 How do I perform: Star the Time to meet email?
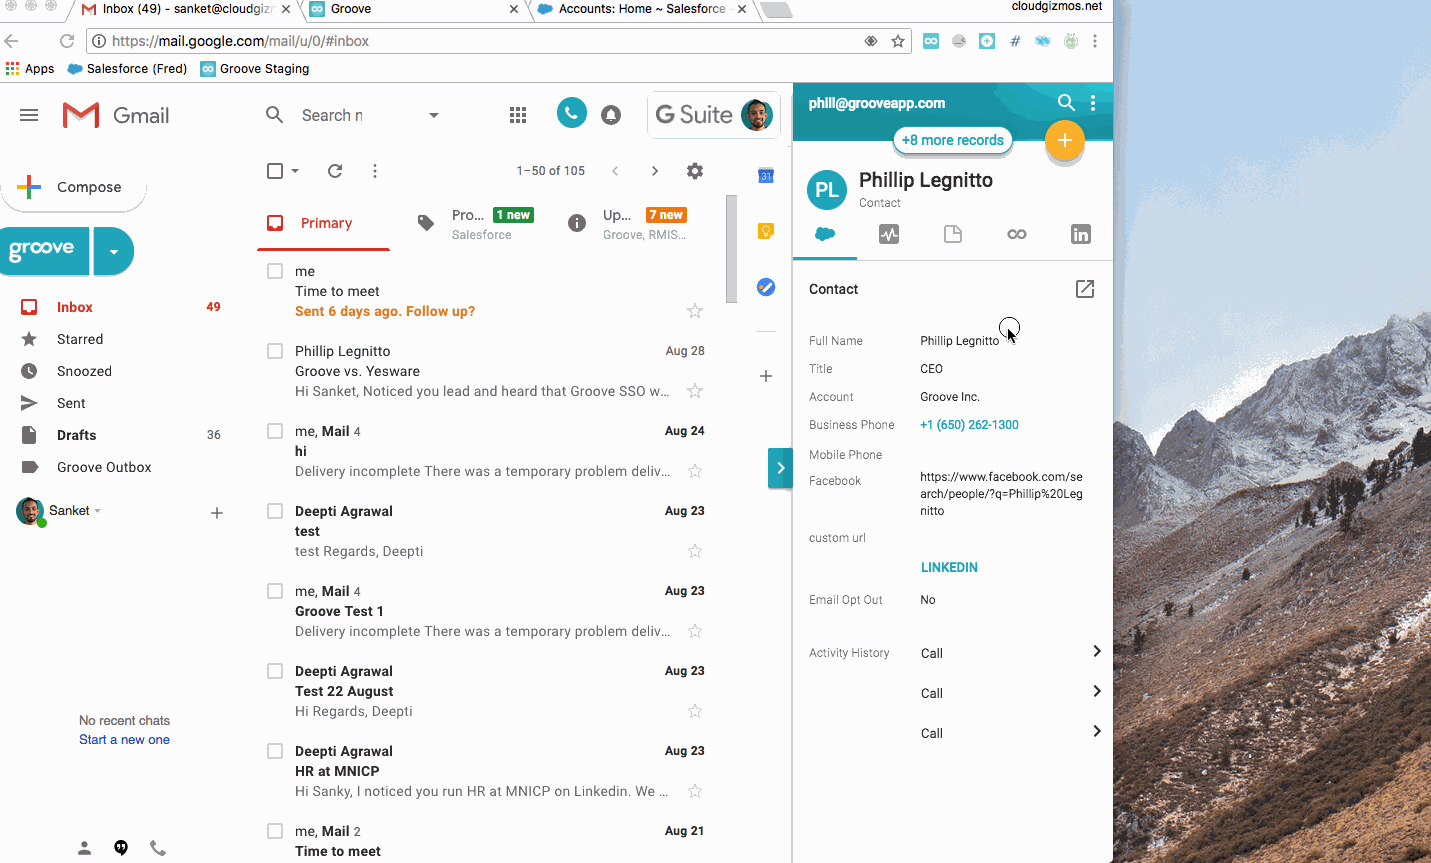pos(695,311)
